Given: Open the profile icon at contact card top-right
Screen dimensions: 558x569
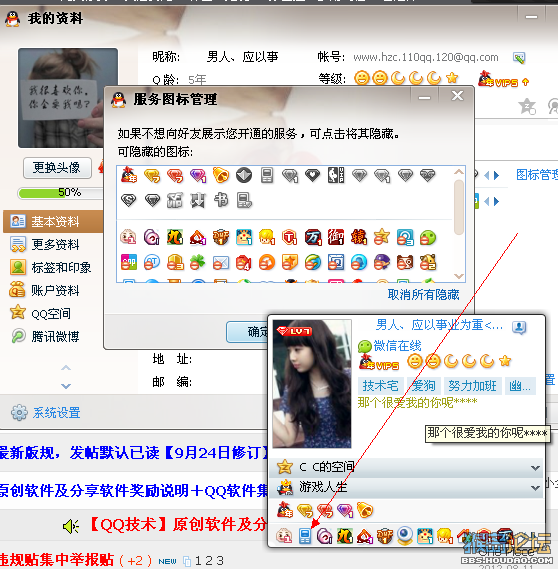Looking at the screenshot, I should [519, 327].
